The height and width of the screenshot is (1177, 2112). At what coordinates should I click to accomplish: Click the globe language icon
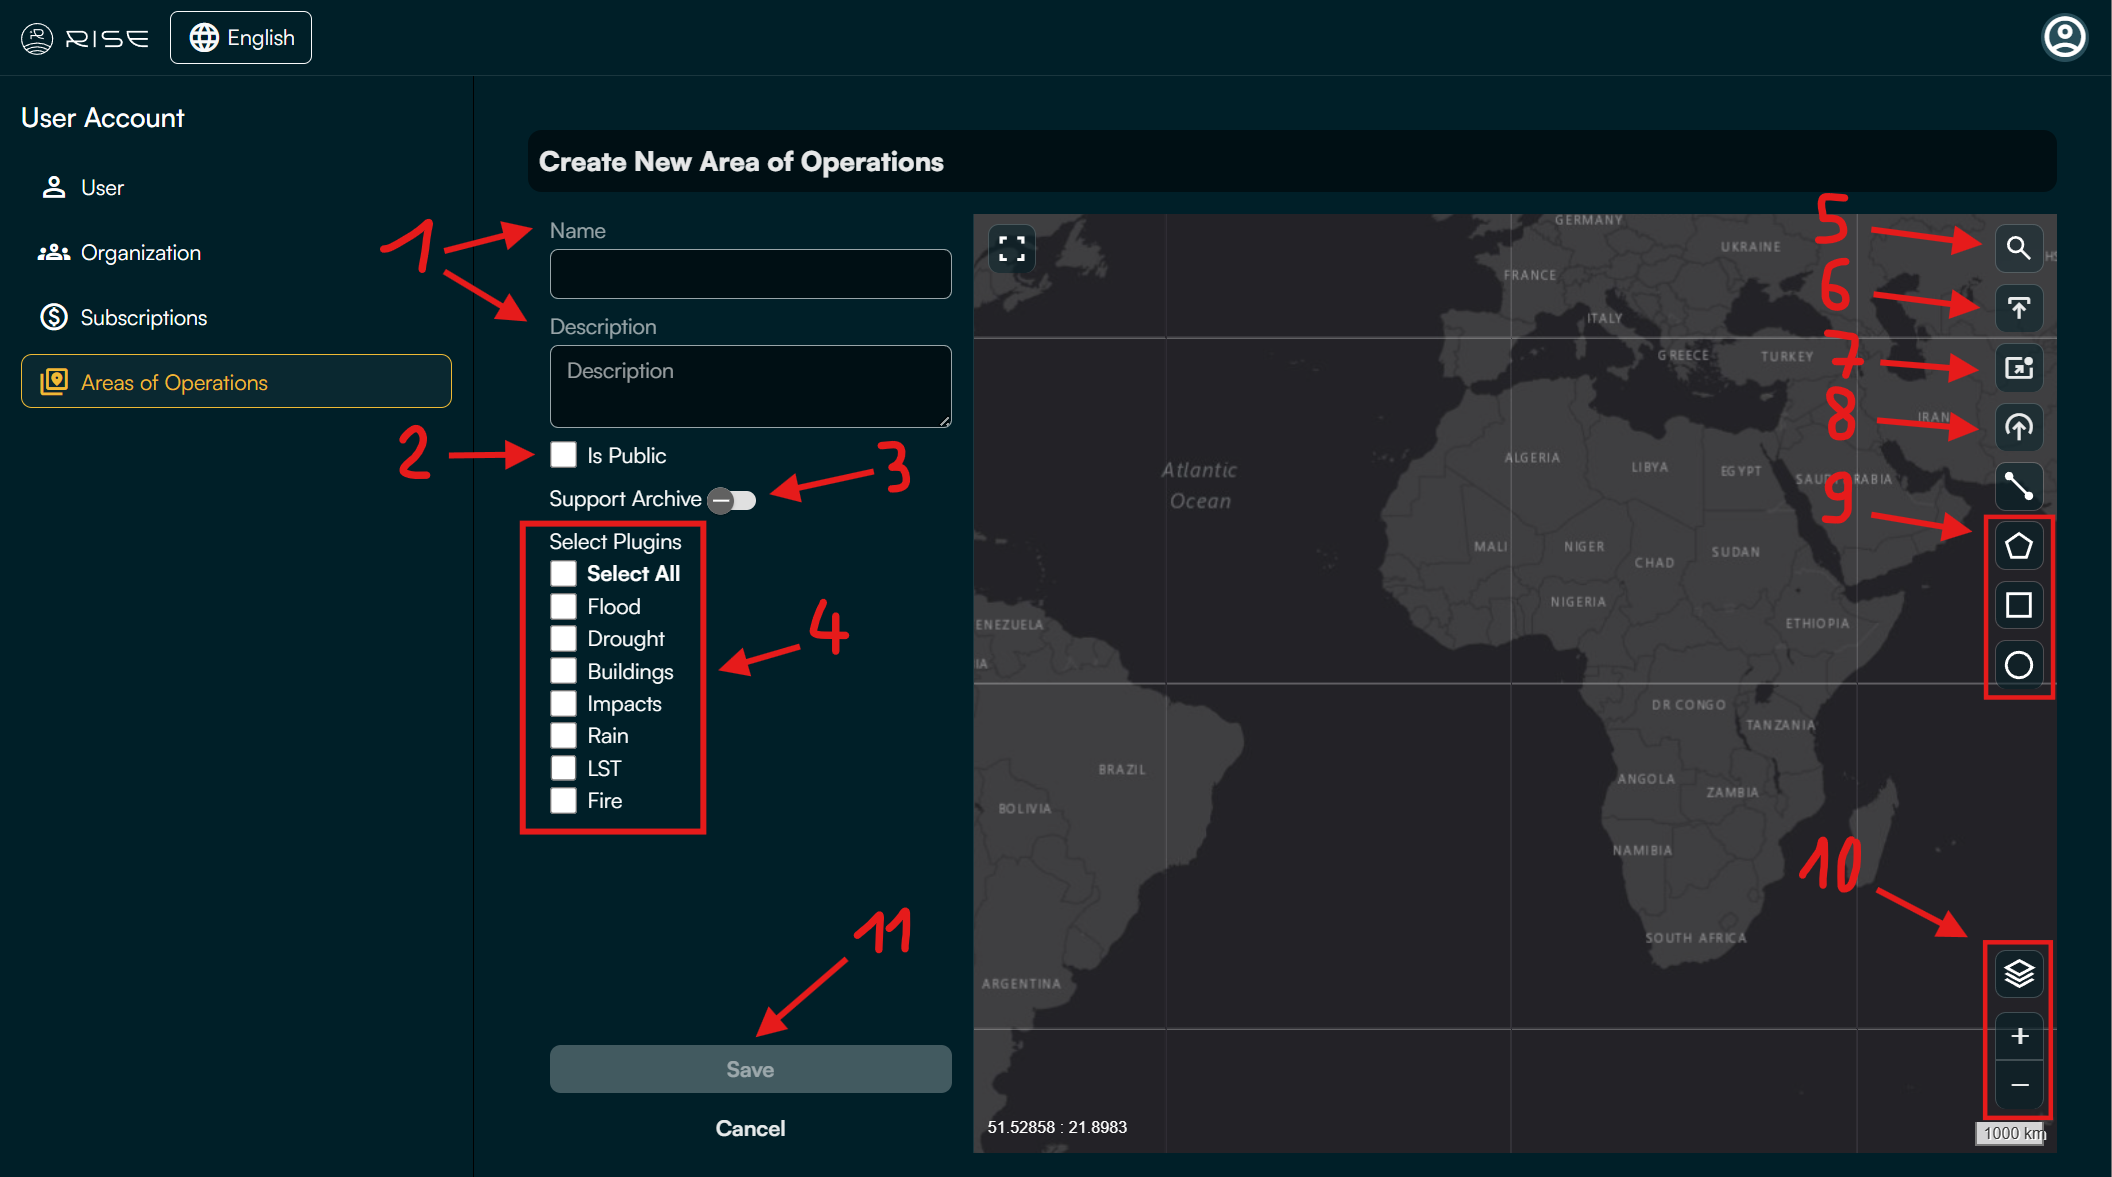pyautogui.click(x=204, y=38)
